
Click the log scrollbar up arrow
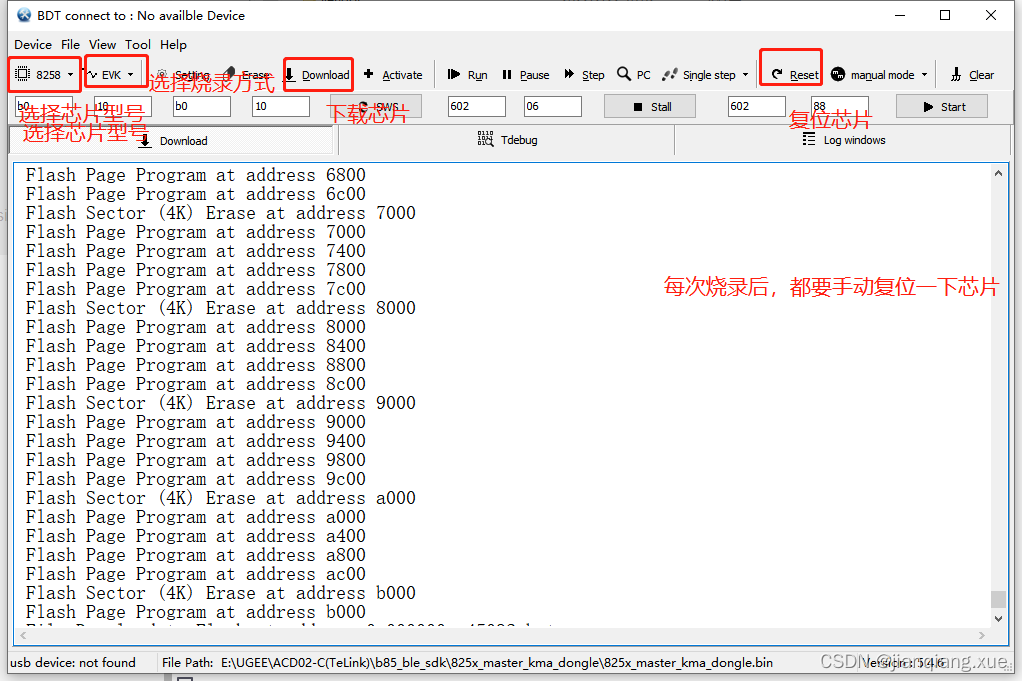(998, 173)
